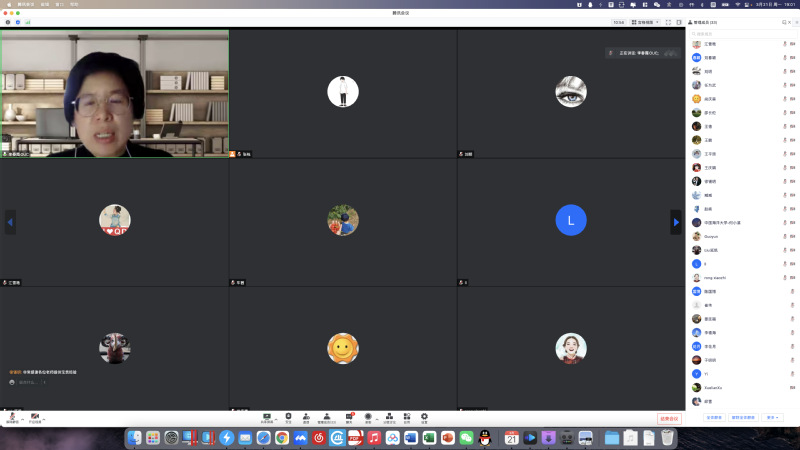Image resolution: width=800 pixels, height=450 pixels.
Task: Open the chat icon with red badge
Action: click(349, 416)
